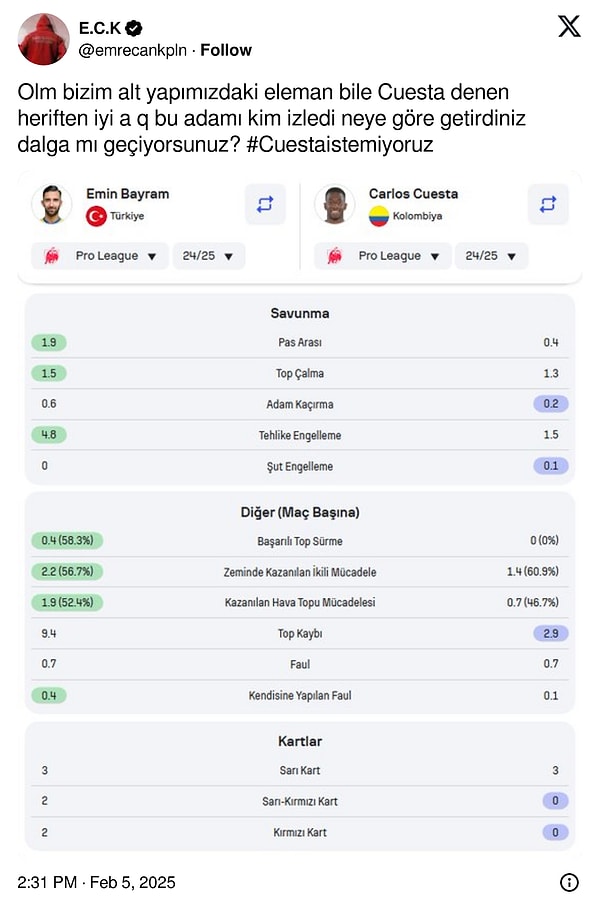Open tweet timestamp 2:31 PM Feb 5, 2025

click(96, 882)
